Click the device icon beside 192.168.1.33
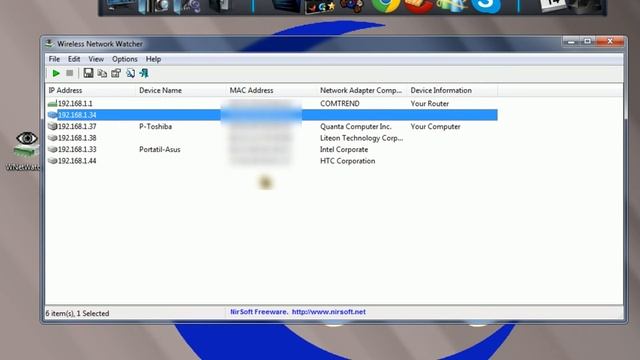 [52, 149]
